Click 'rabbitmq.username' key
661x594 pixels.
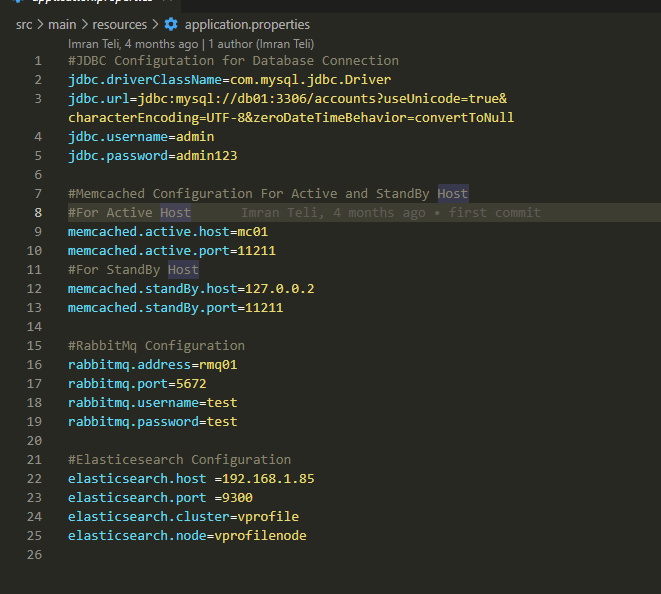pos(133,402)
